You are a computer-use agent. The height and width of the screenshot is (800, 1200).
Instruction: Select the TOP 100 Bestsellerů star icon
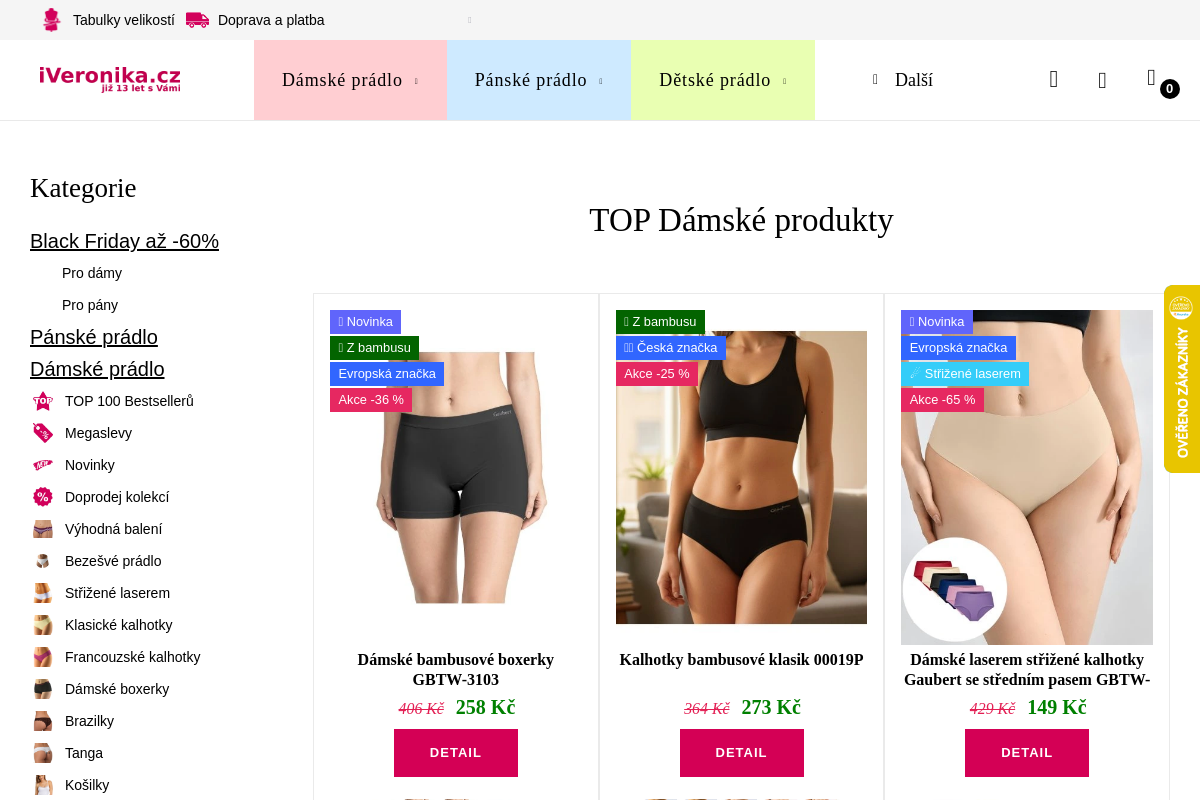43,401
